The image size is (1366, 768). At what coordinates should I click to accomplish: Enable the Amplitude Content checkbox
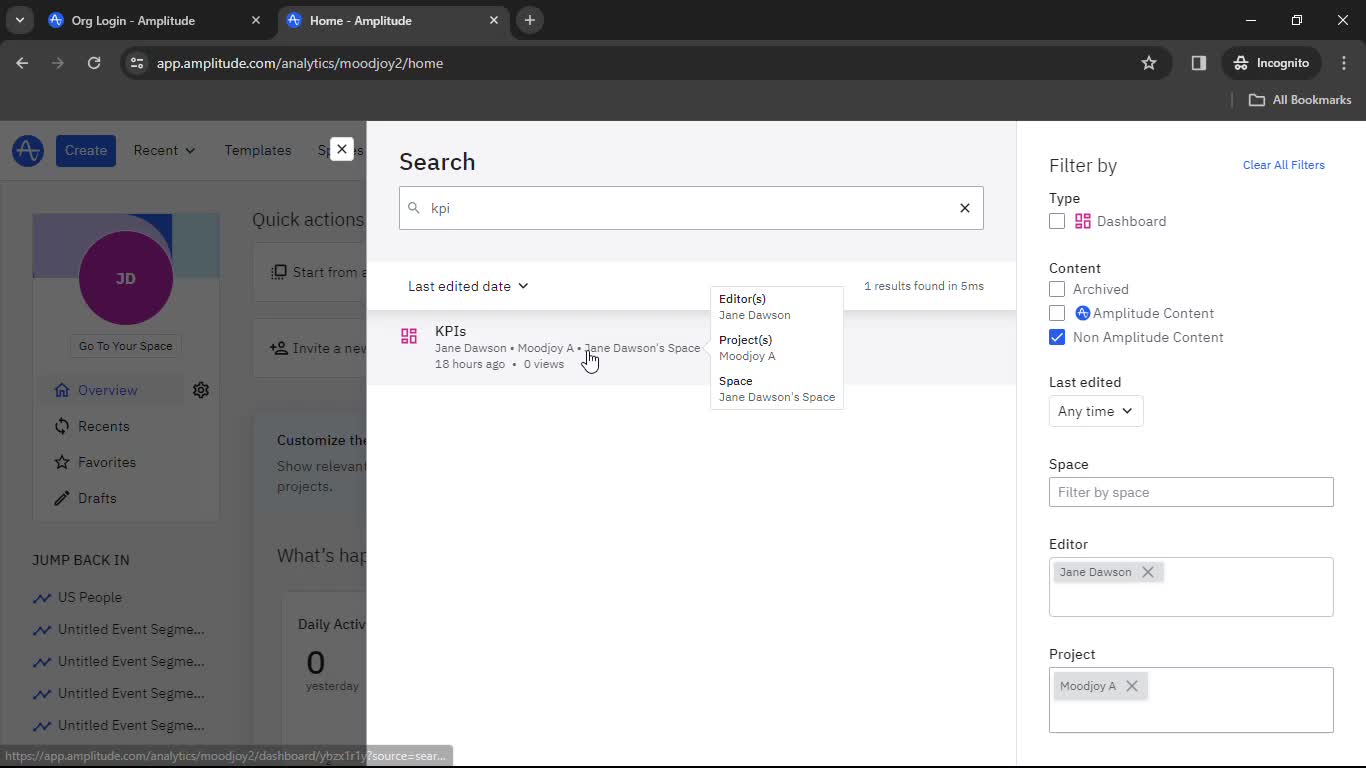(x=1057, y=313)
